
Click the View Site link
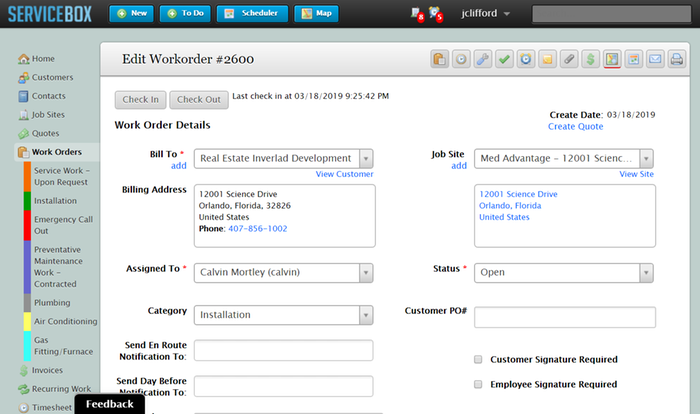pos(636,174)
